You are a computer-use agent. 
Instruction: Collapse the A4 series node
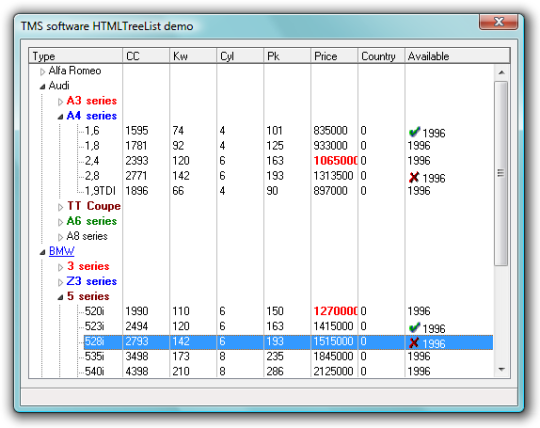60,117
